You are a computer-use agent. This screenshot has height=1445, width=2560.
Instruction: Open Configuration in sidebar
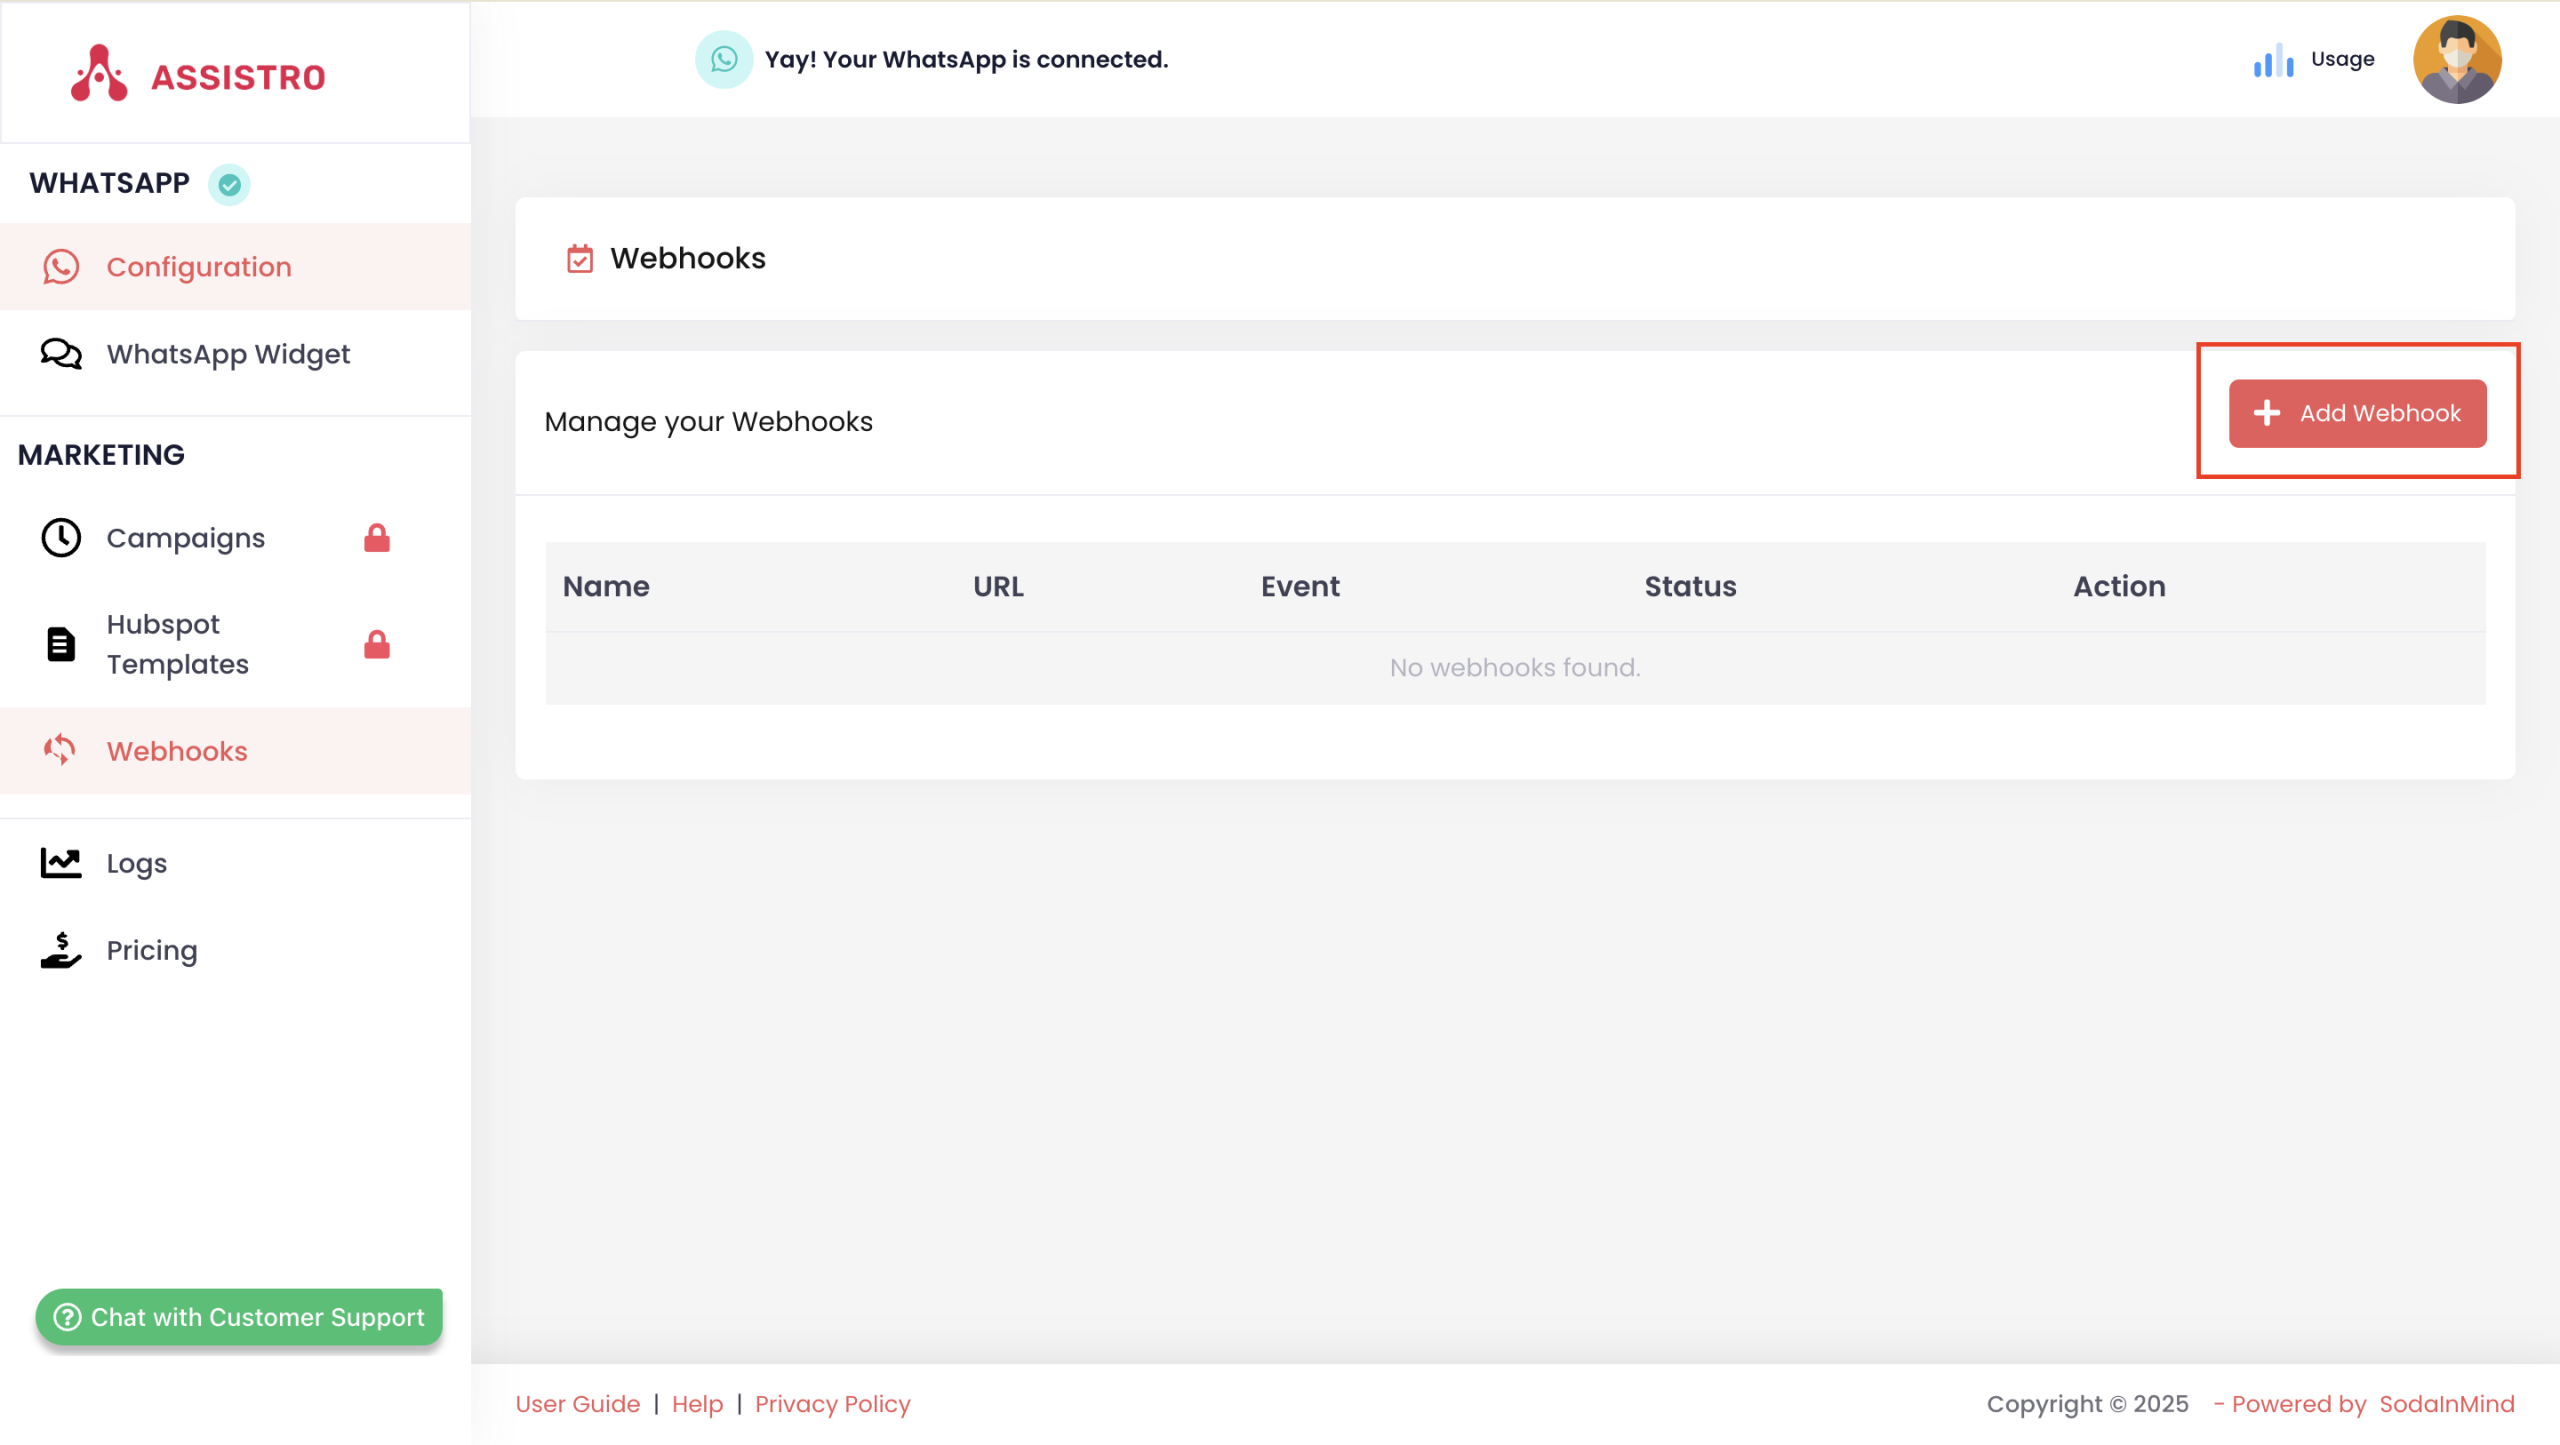(198, 267)
